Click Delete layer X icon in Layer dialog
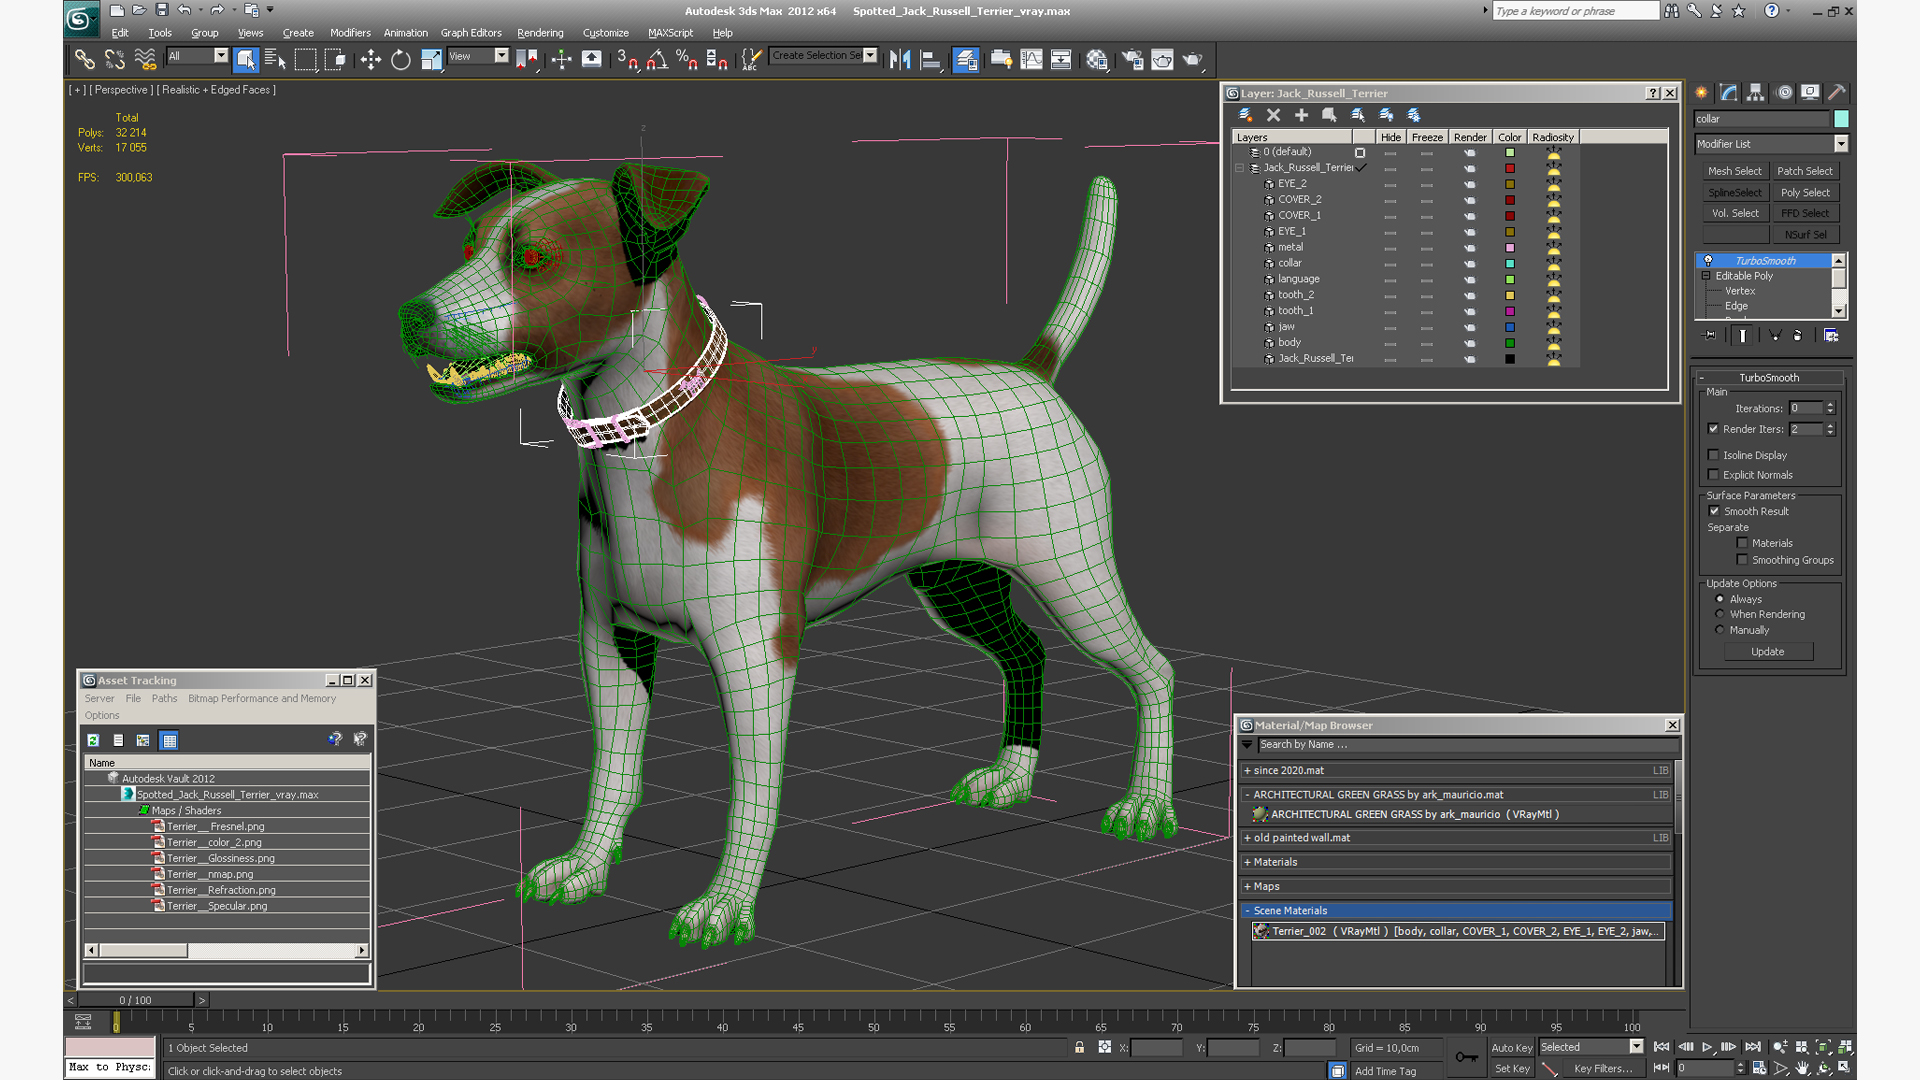The width and height of the screenshot is (1920, 1080). 1273,115
